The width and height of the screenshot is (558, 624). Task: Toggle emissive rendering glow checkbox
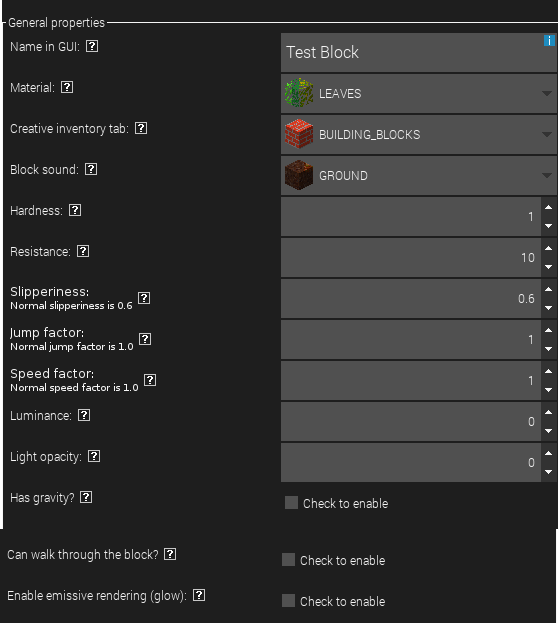point(289,601)
